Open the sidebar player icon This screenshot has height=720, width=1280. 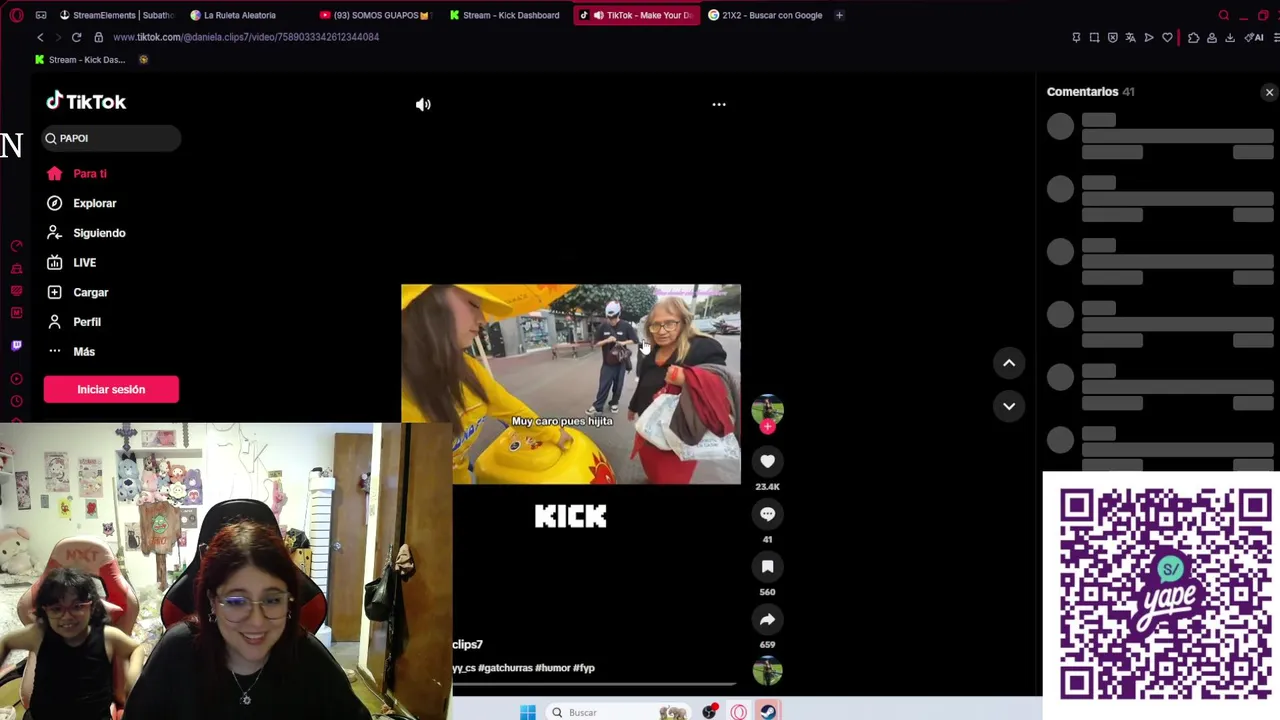[x=16, y=379]
